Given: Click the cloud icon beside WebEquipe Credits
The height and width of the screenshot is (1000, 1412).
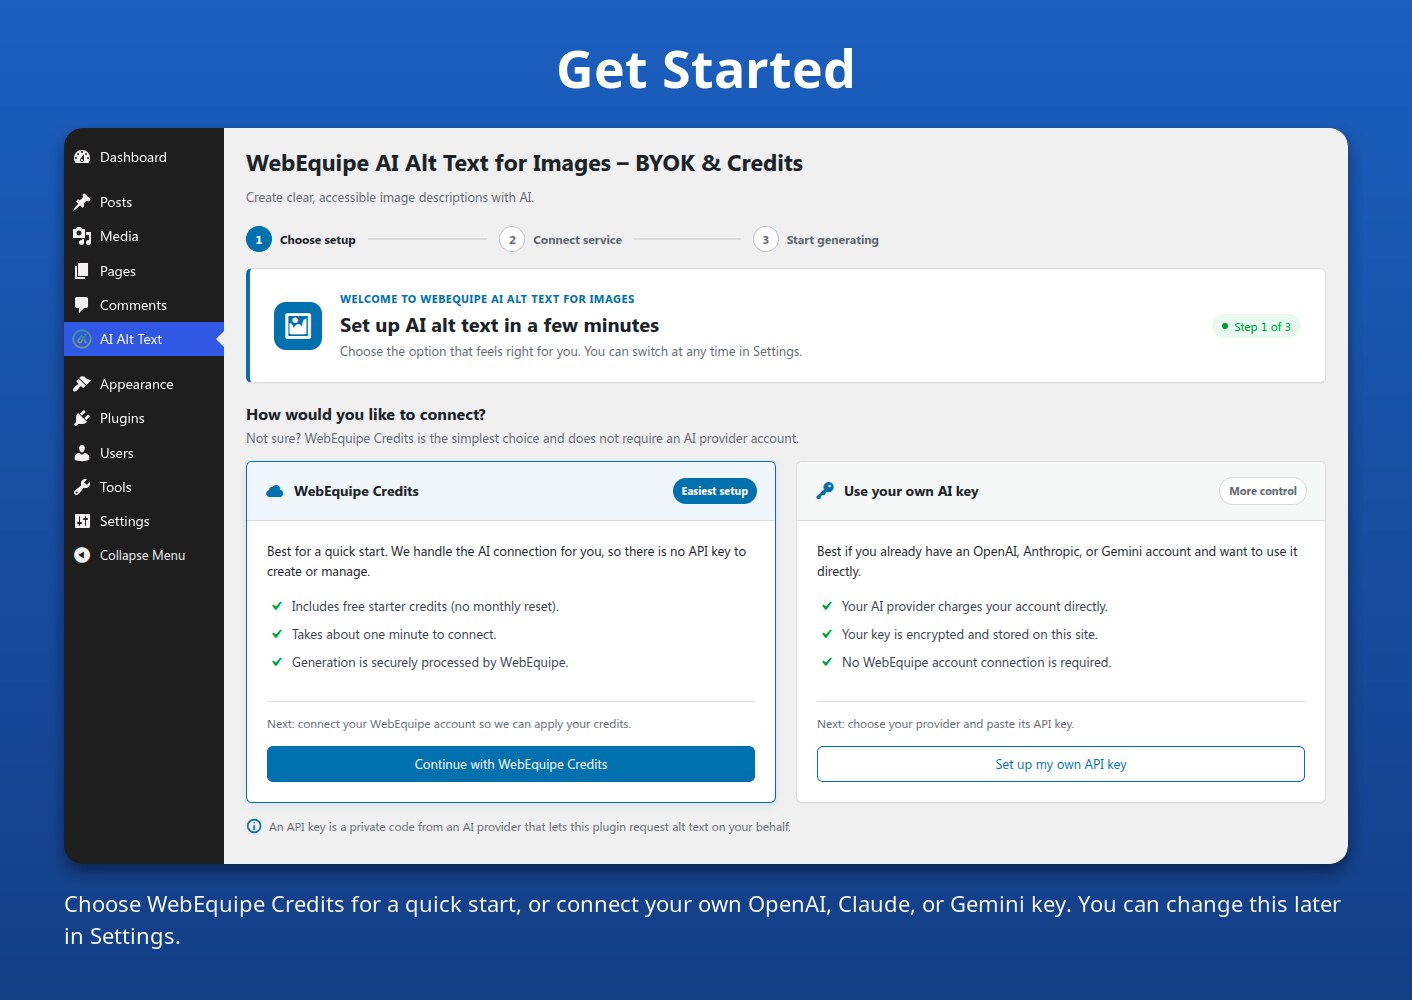Looking at the screenshot, I should (275, 491).
